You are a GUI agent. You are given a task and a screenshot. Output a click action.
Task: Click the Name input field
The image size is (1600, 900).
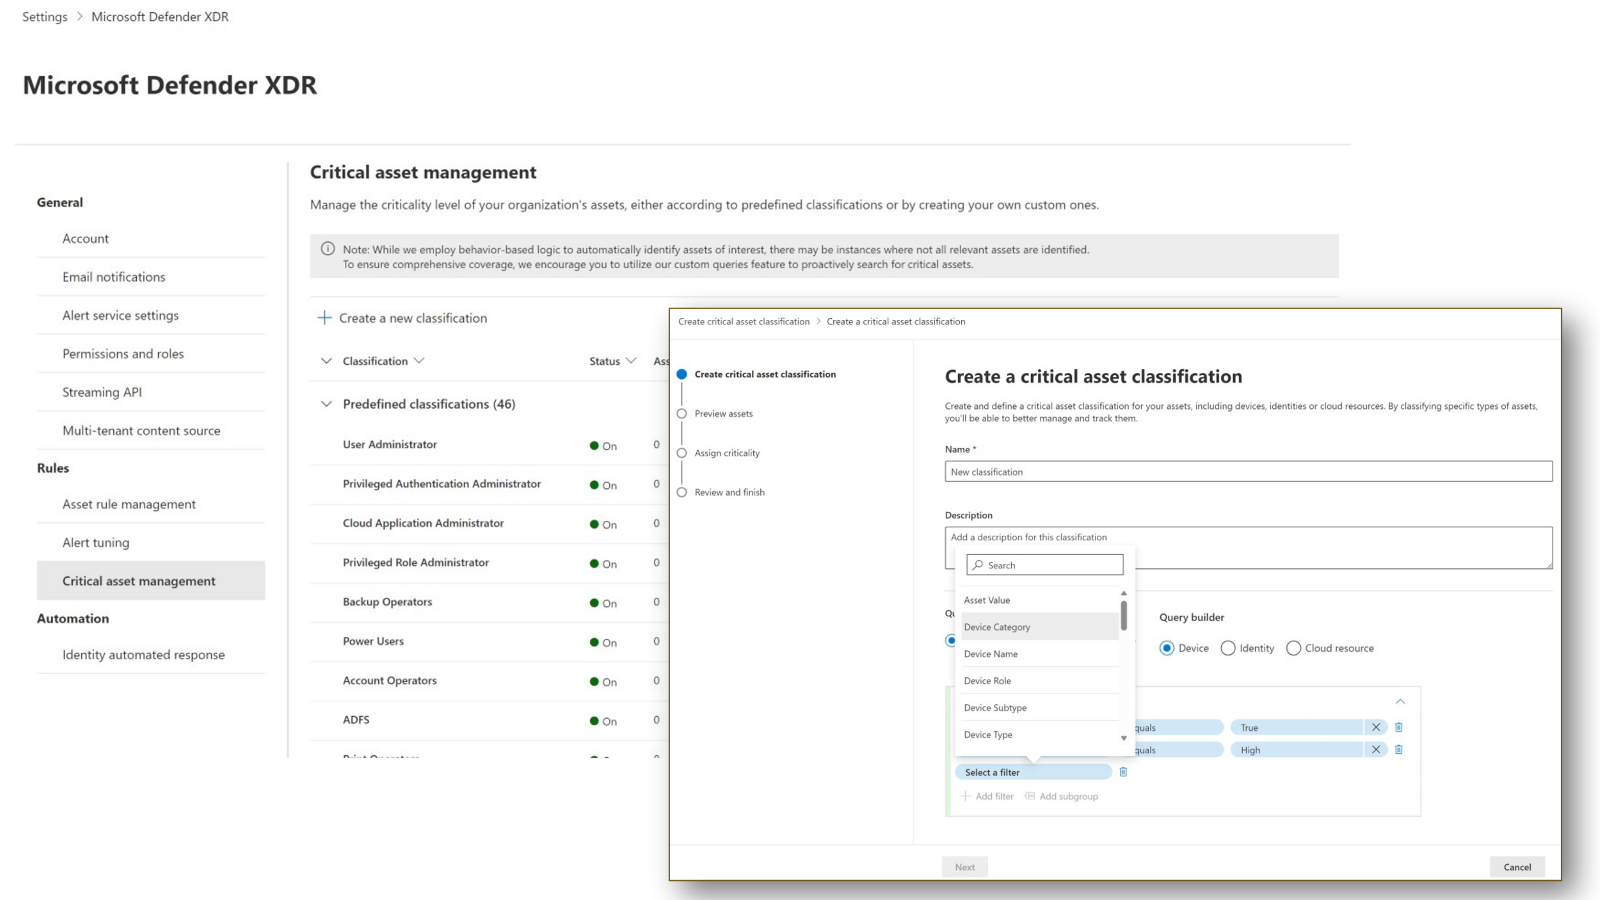click(1246, 471)
